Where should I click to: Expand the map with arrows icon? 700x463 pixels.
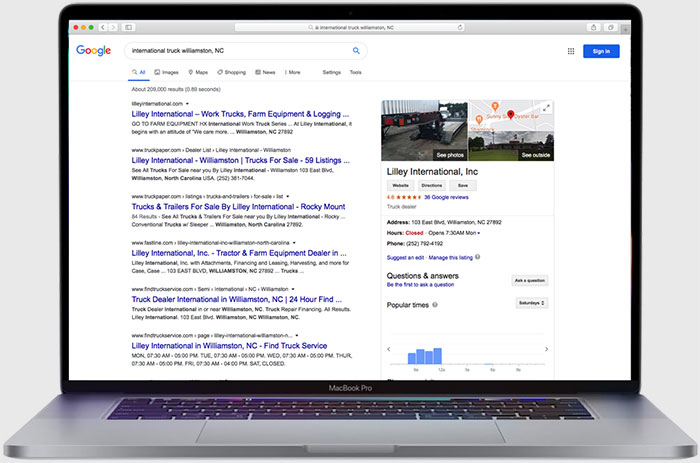click(x=546, y=108)
